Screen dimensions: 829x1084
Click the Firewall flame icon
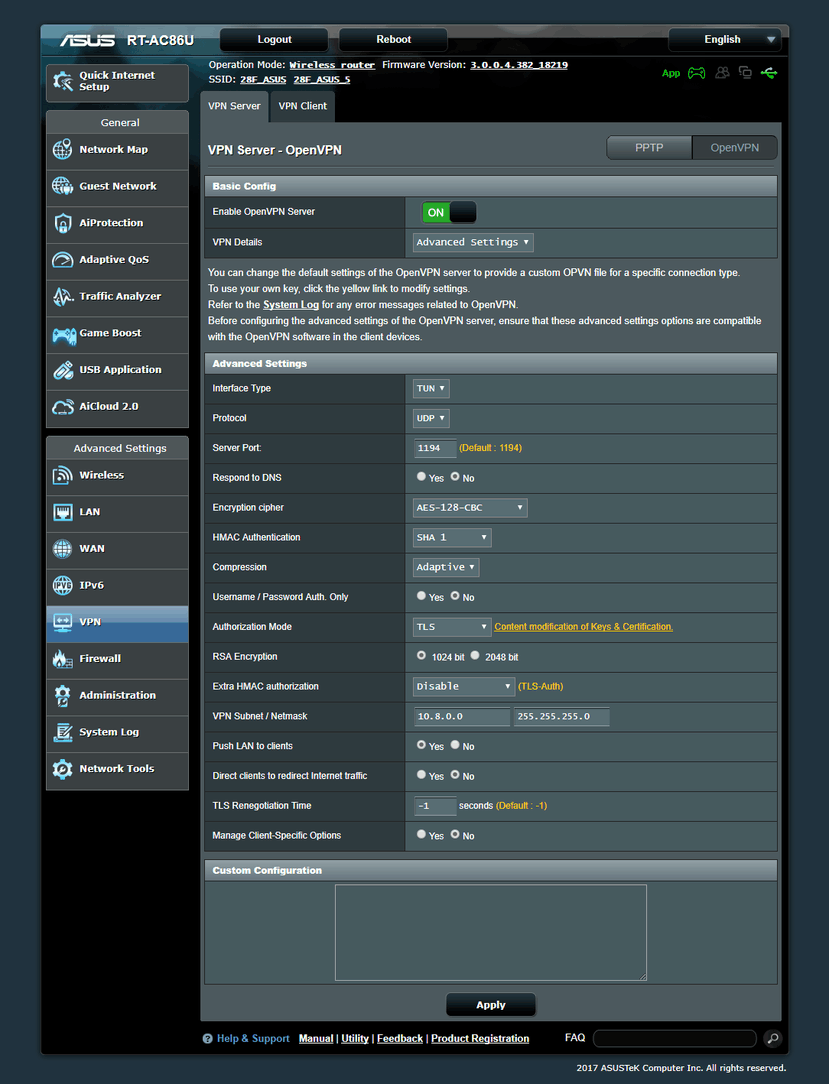point(62,659)
